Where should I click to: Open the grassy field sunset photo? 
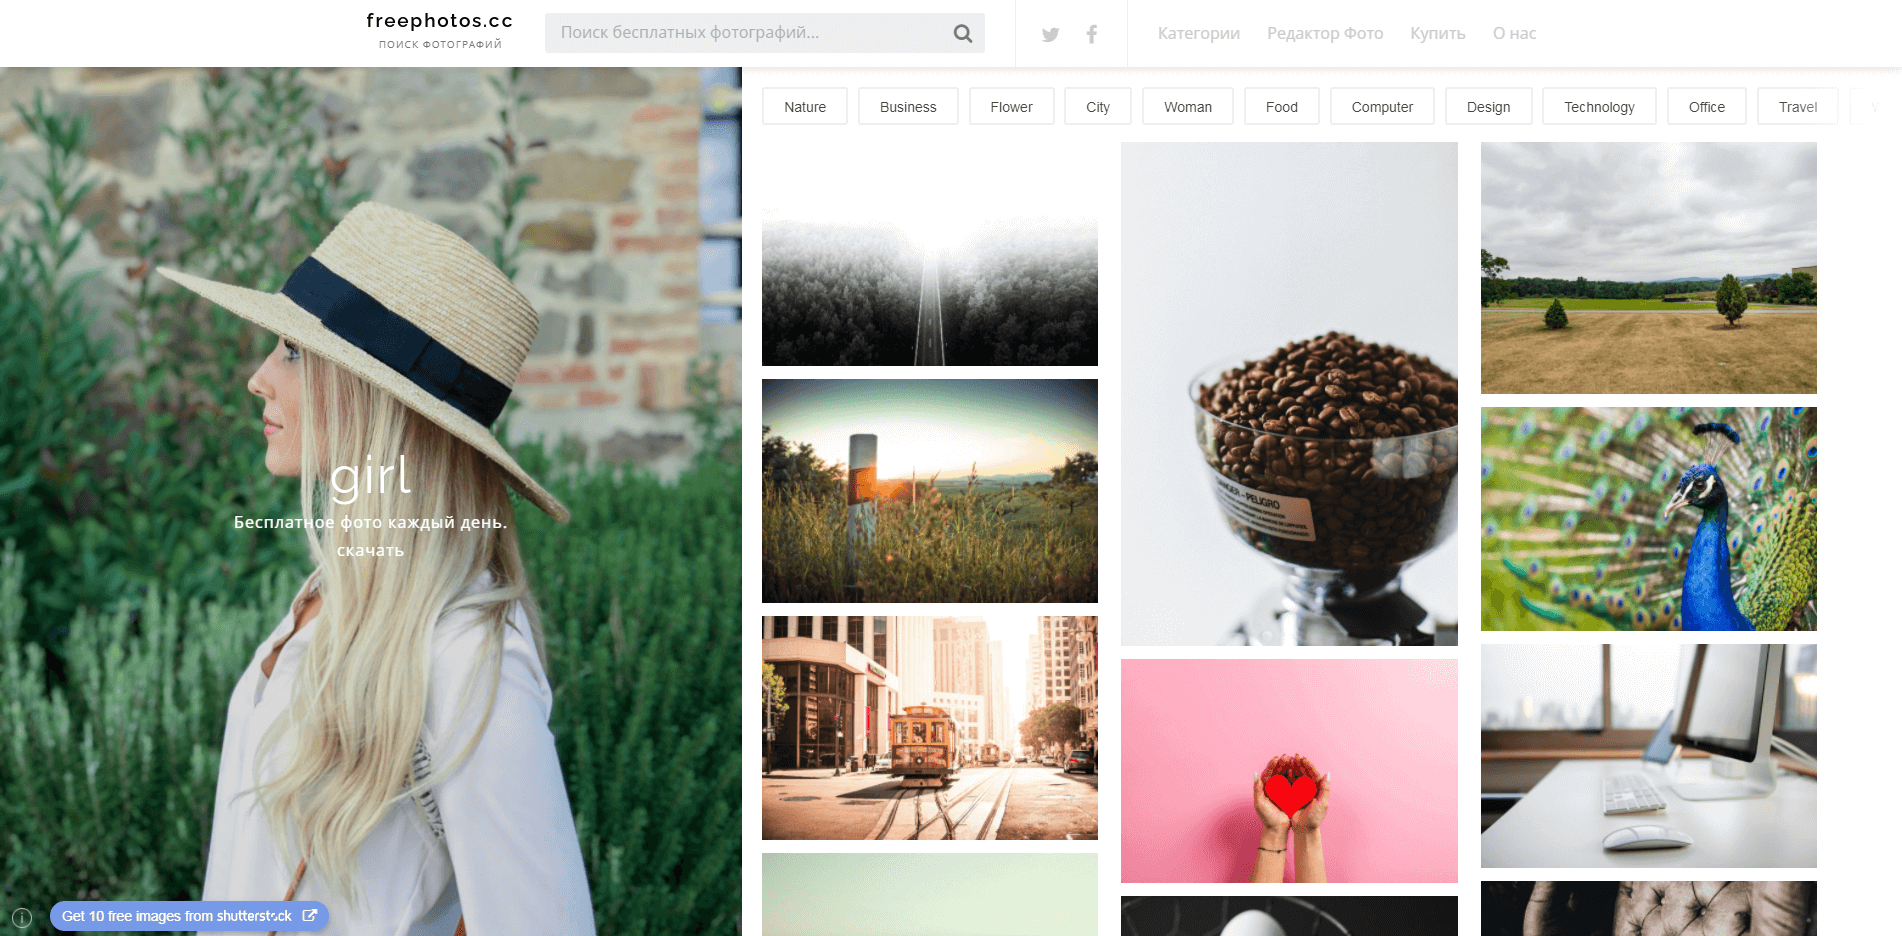(x=930, y=491)
